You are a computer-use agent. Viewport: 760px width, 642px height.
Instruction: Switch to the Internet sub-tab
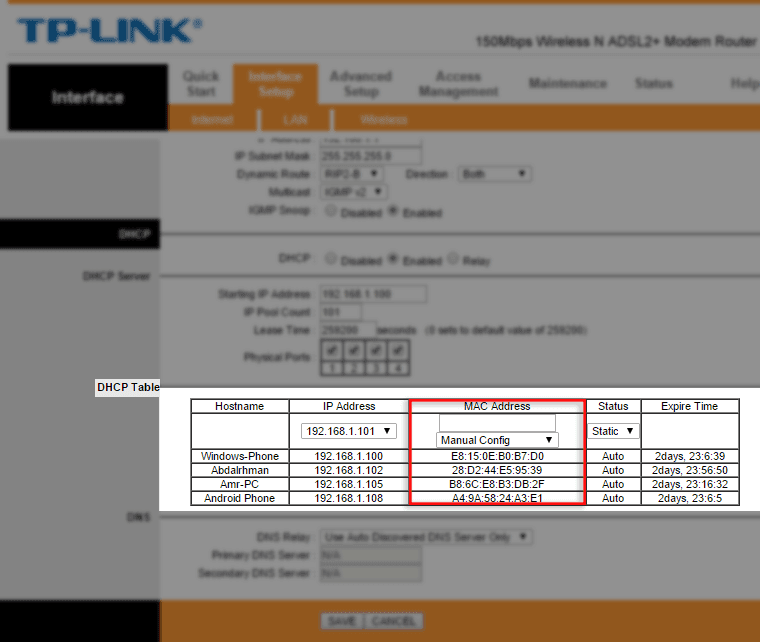212,120
